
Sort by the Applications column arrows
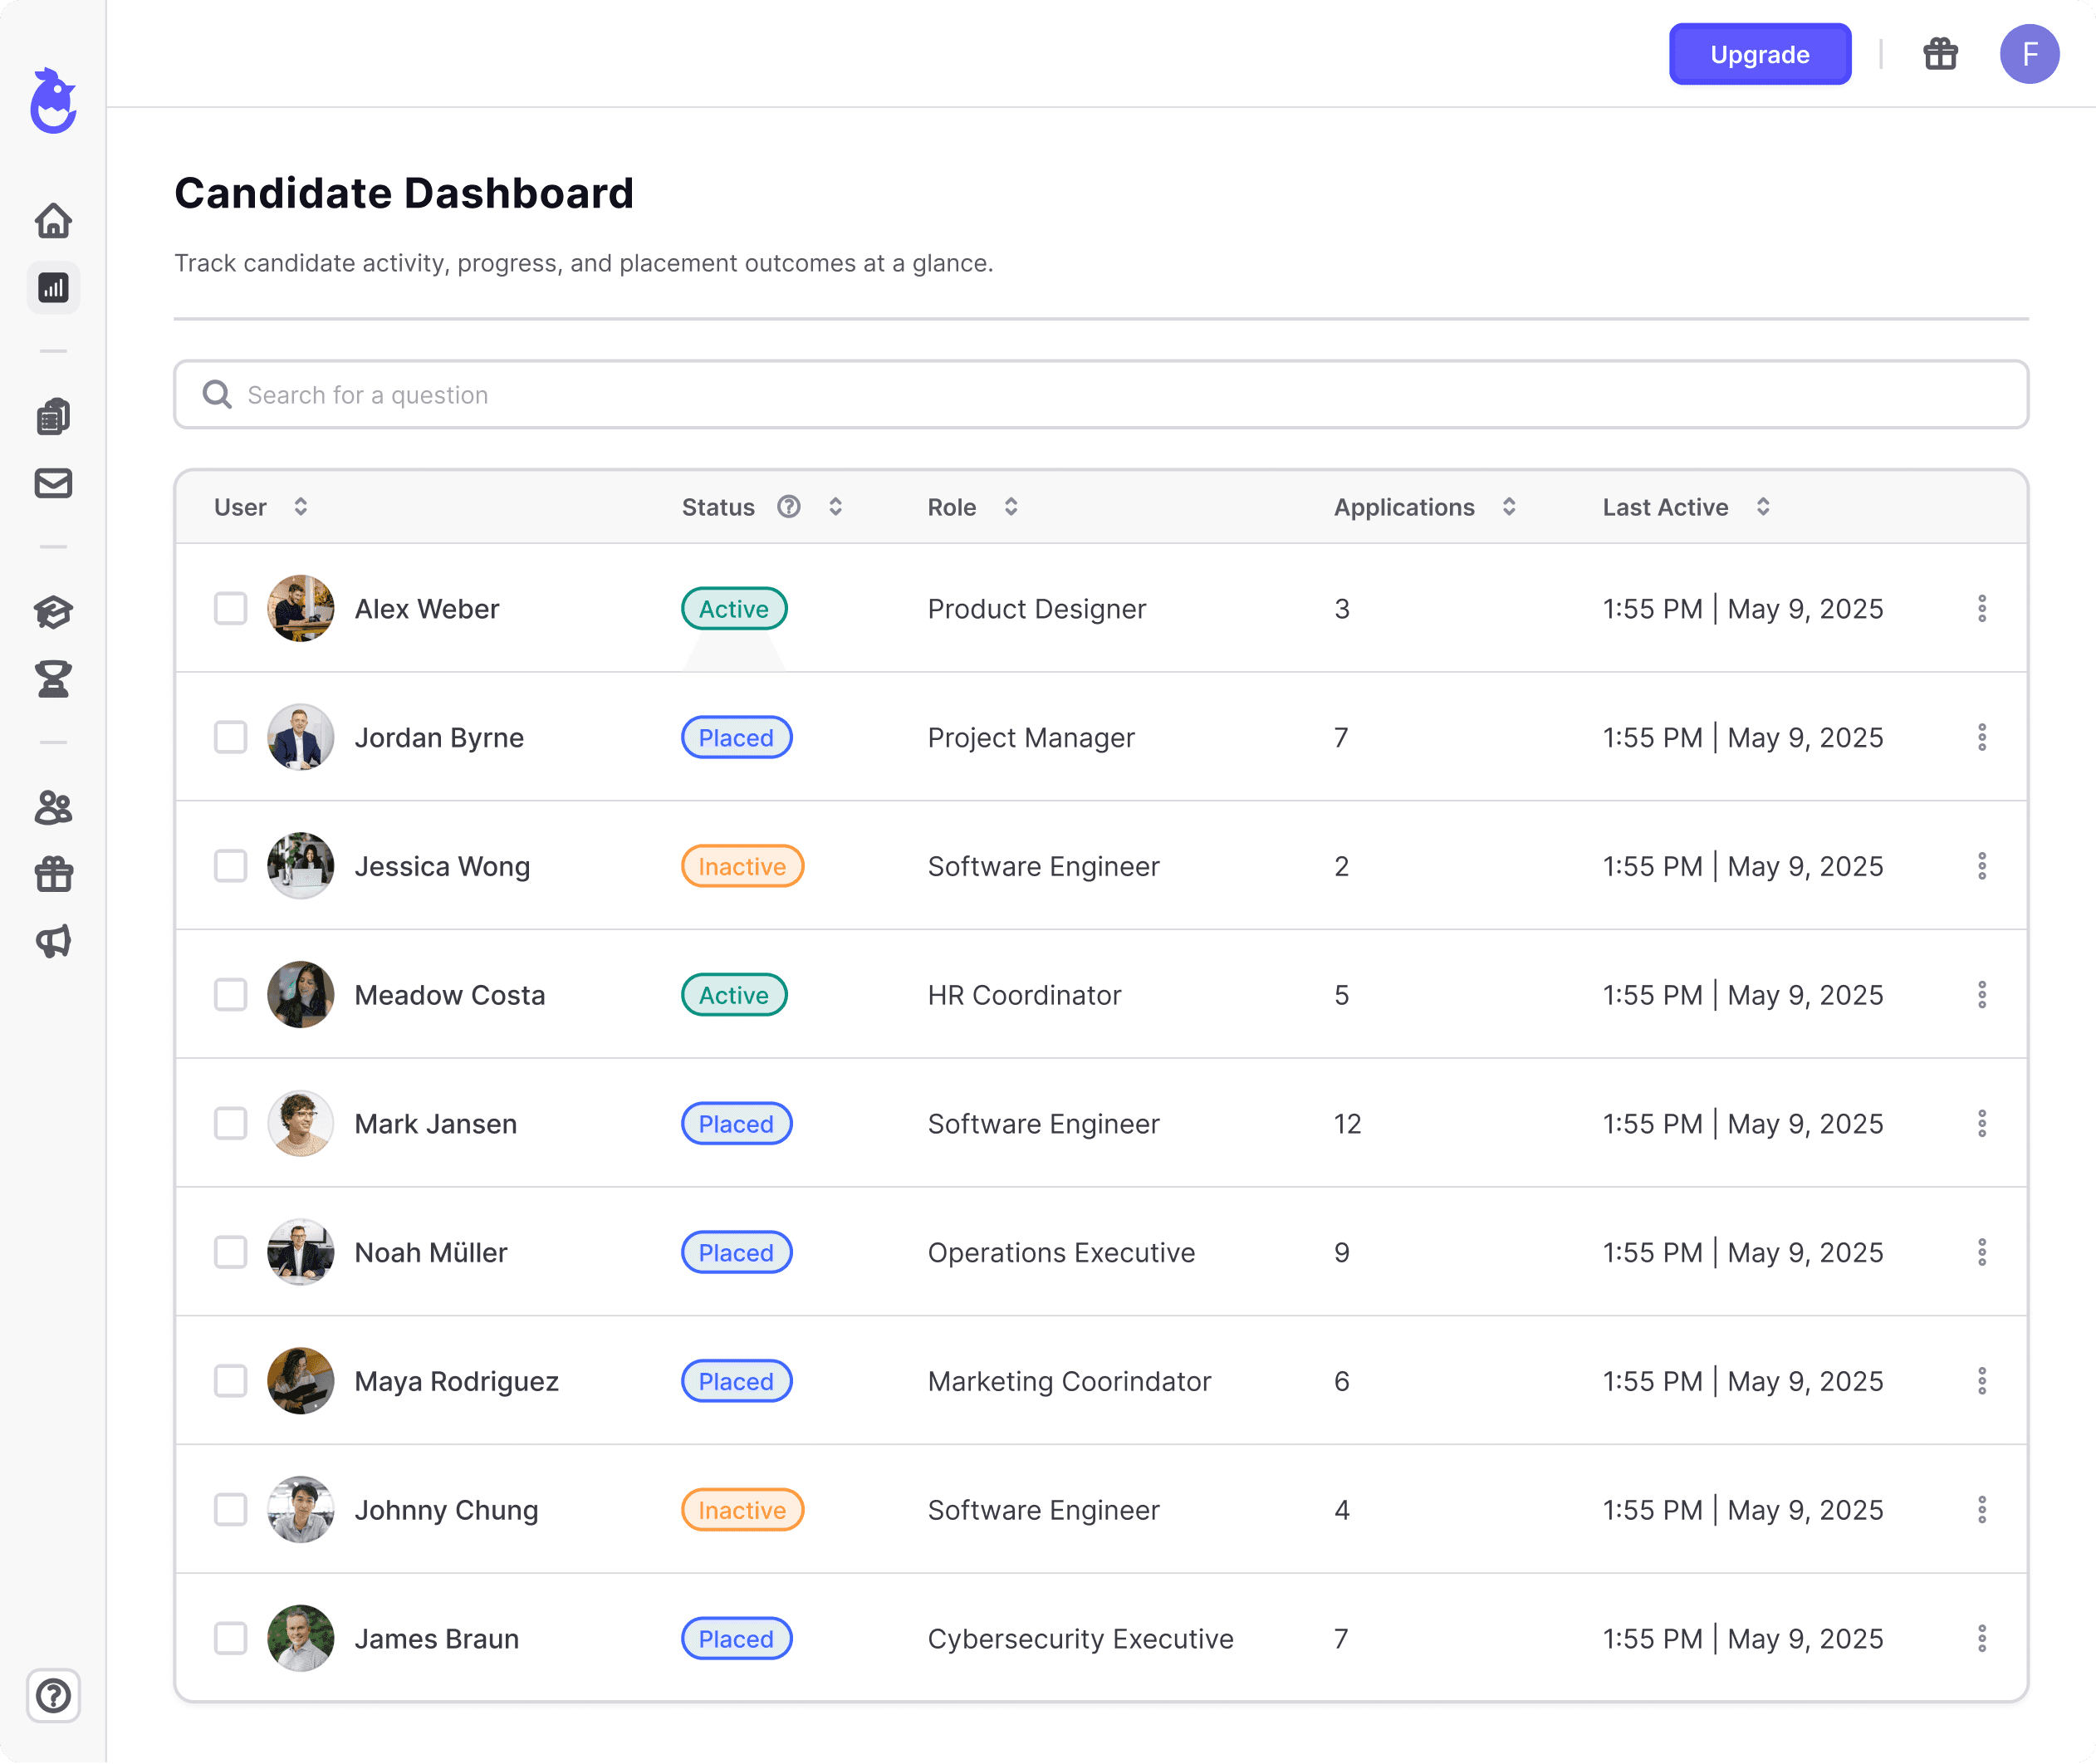point(1509,507)
